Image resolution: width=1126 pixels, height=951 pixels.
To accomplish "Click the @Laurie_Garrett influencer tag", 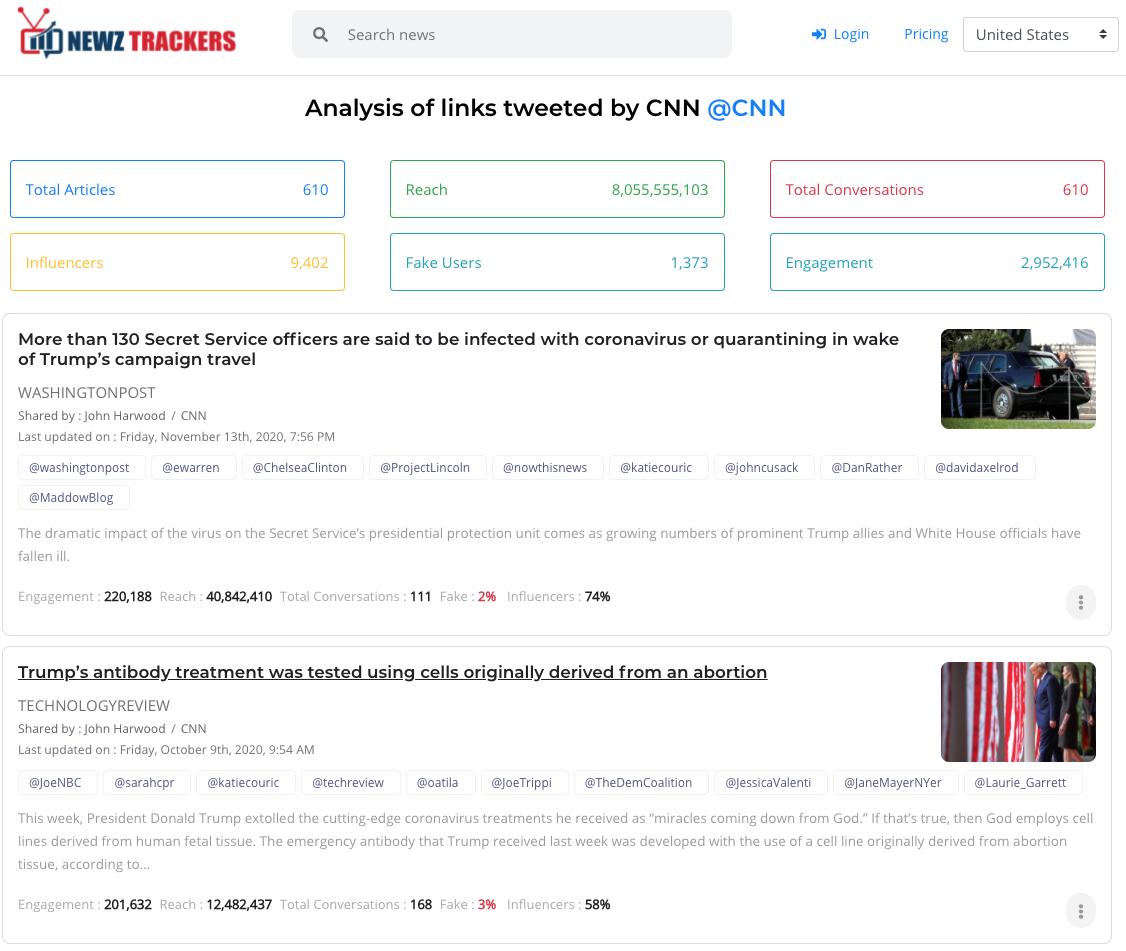I will (1023, 783).
